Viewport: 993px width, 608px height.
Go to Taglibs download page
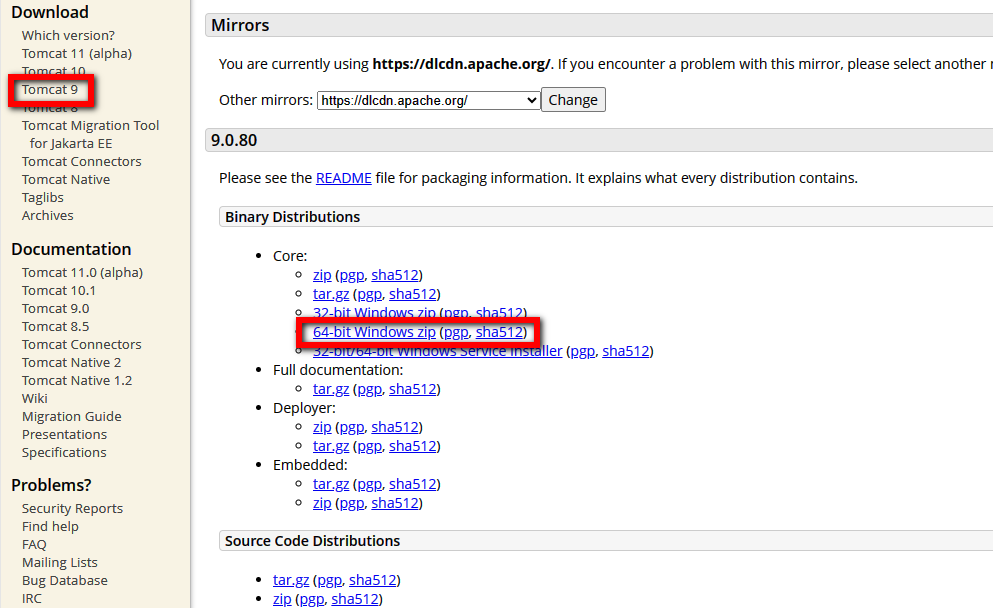[42, 198]
